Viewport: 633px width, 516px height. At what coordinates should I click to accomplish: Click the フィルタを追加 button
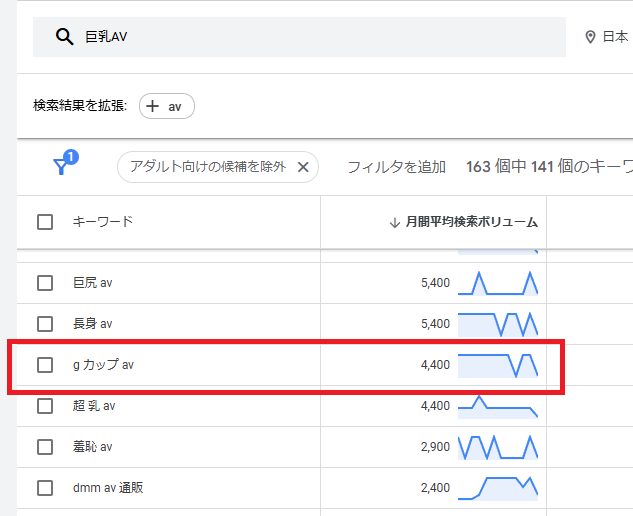click(x=396, y=167)
